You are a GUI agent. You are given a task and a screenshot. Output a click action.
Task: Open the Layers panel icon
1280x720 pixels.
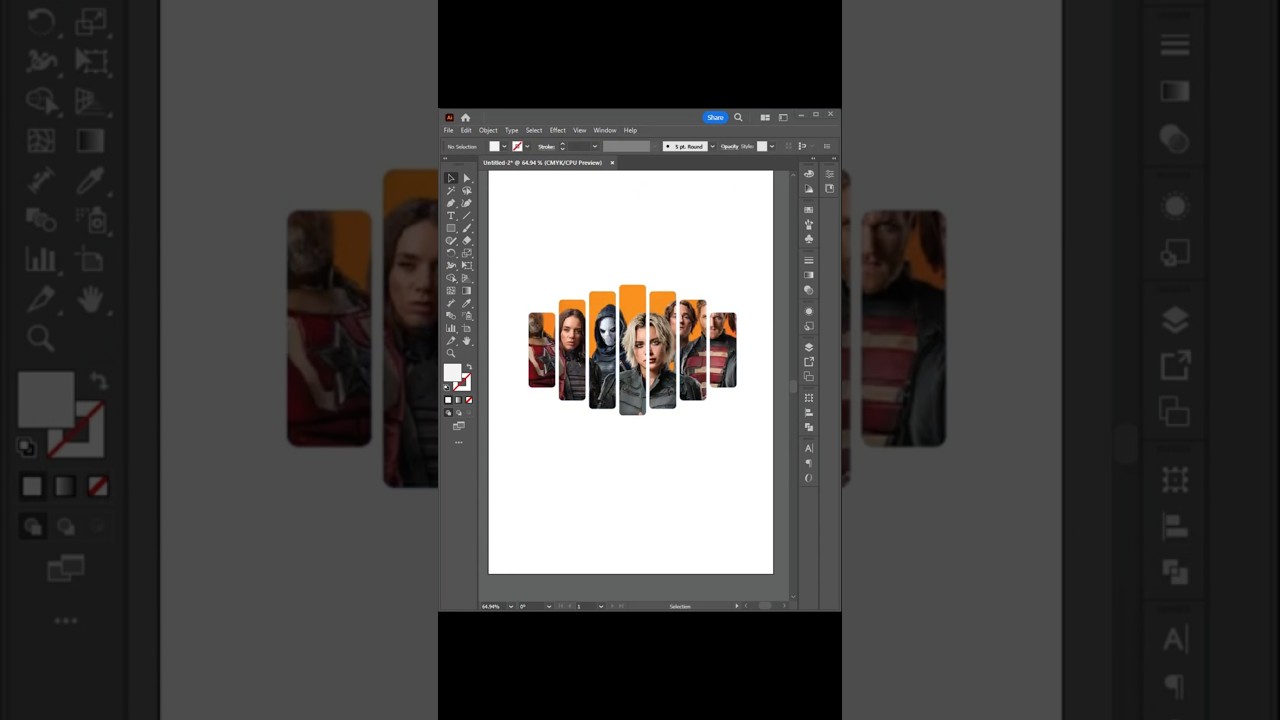[x=809, y=347]
